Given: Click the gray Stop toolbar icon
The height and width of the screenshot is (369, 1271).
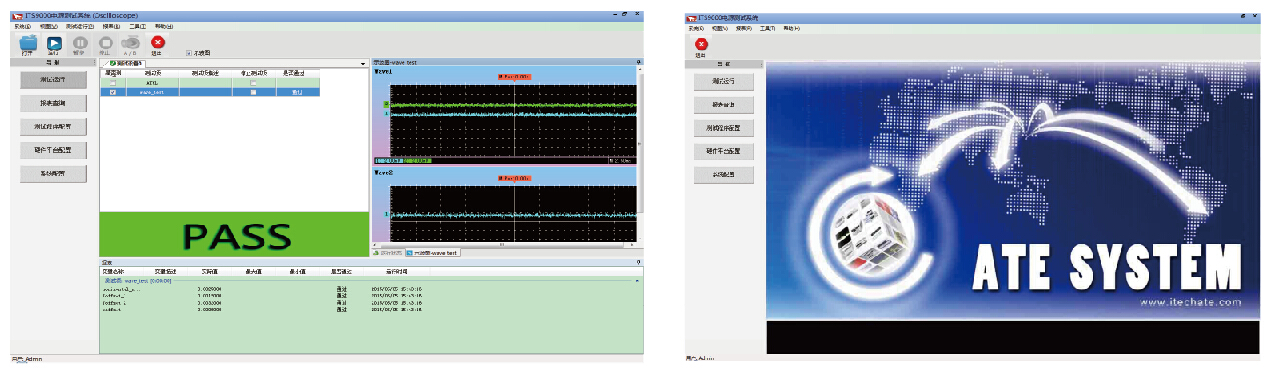Looking at the screenshot, I should click(x=106, y=42).
